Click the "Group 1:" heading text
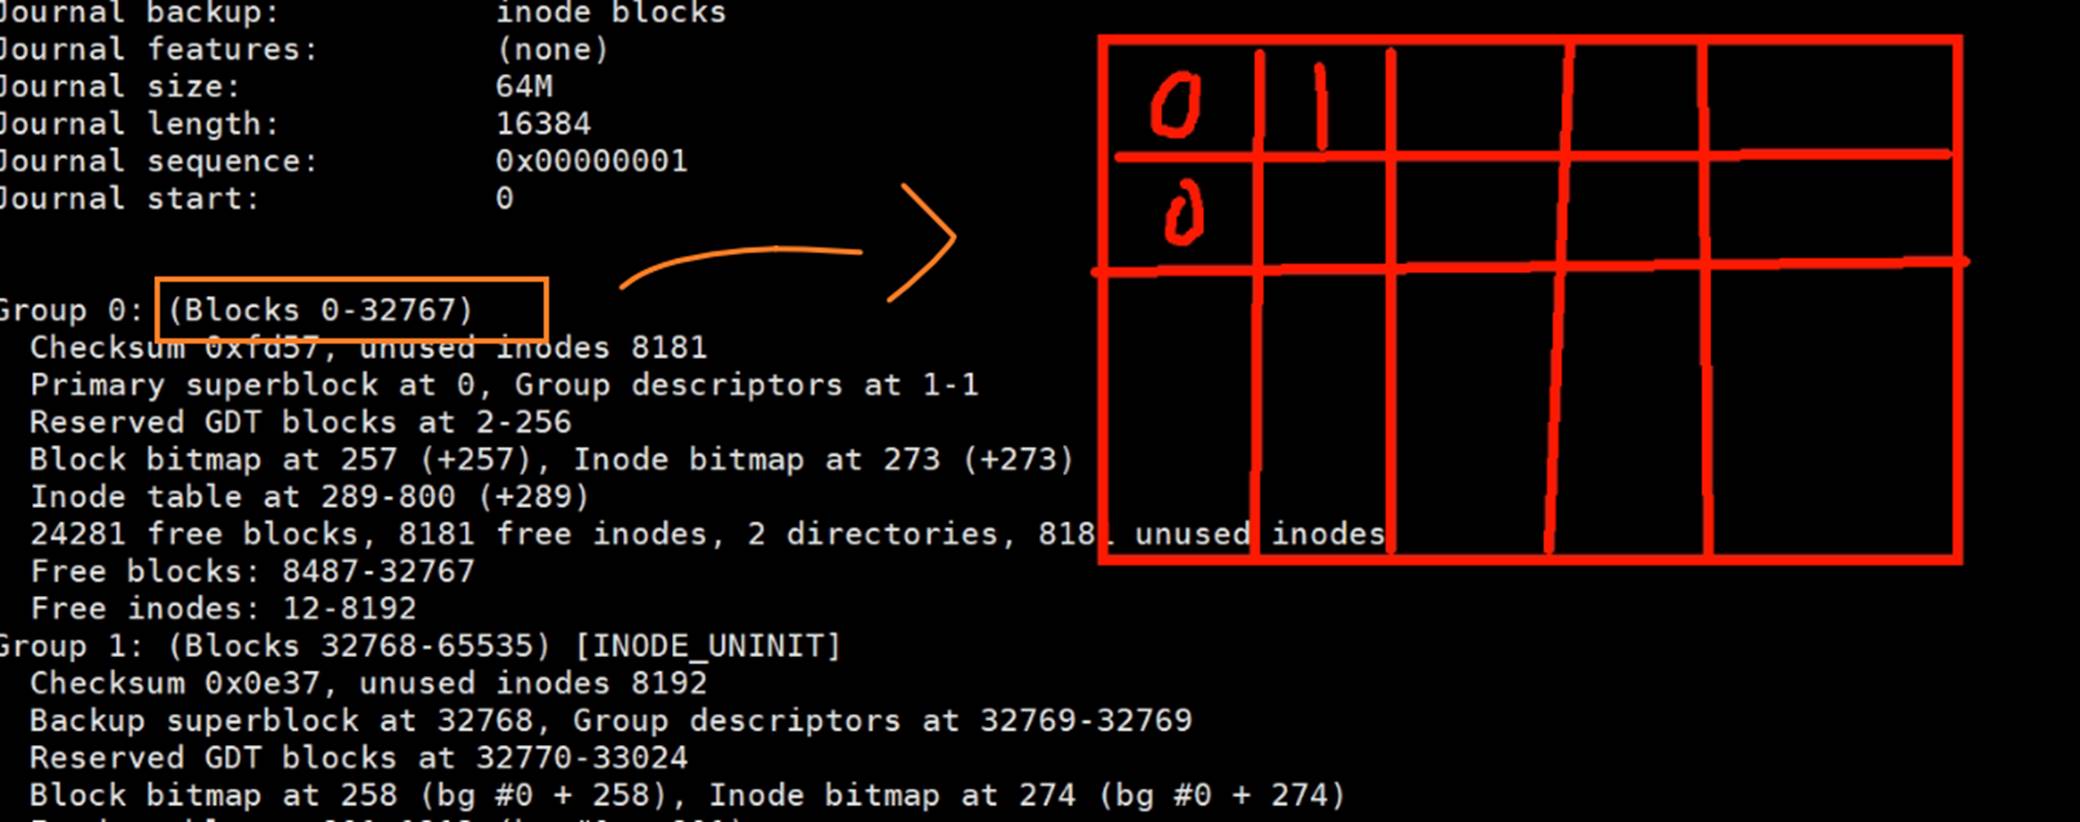2080x822 pixels. point(72,646)
